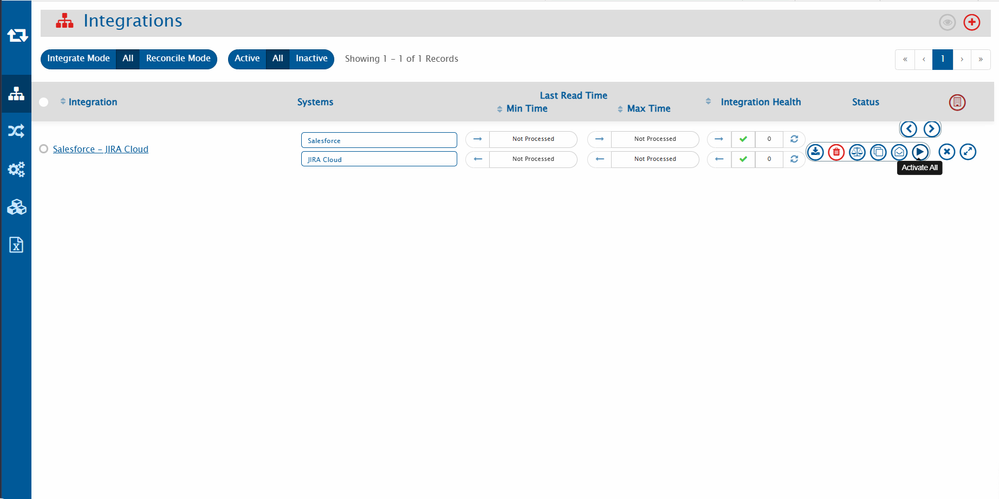Sort by Max Time column arrows

[620, 109]
